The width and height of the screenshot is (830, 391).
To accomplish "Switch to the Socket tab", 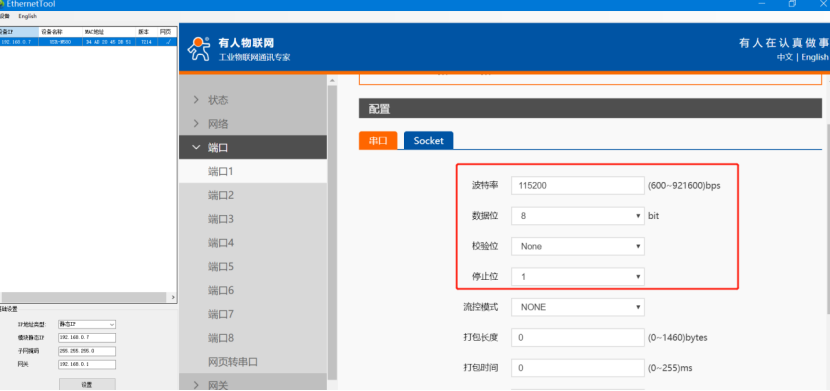I will tap(428, 141).
